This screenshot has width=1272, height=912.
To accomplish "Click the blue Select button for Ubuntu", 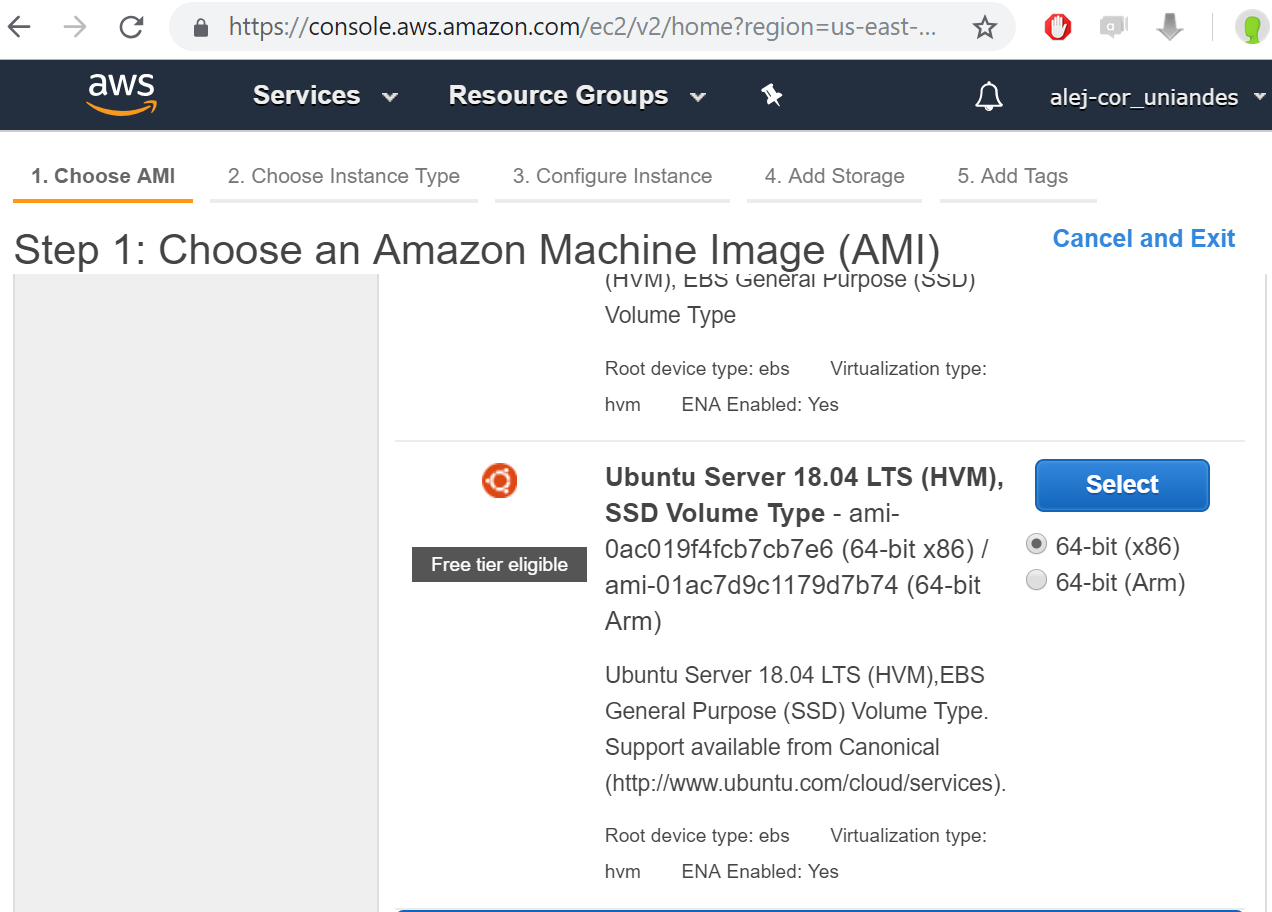I will 1122,485.
